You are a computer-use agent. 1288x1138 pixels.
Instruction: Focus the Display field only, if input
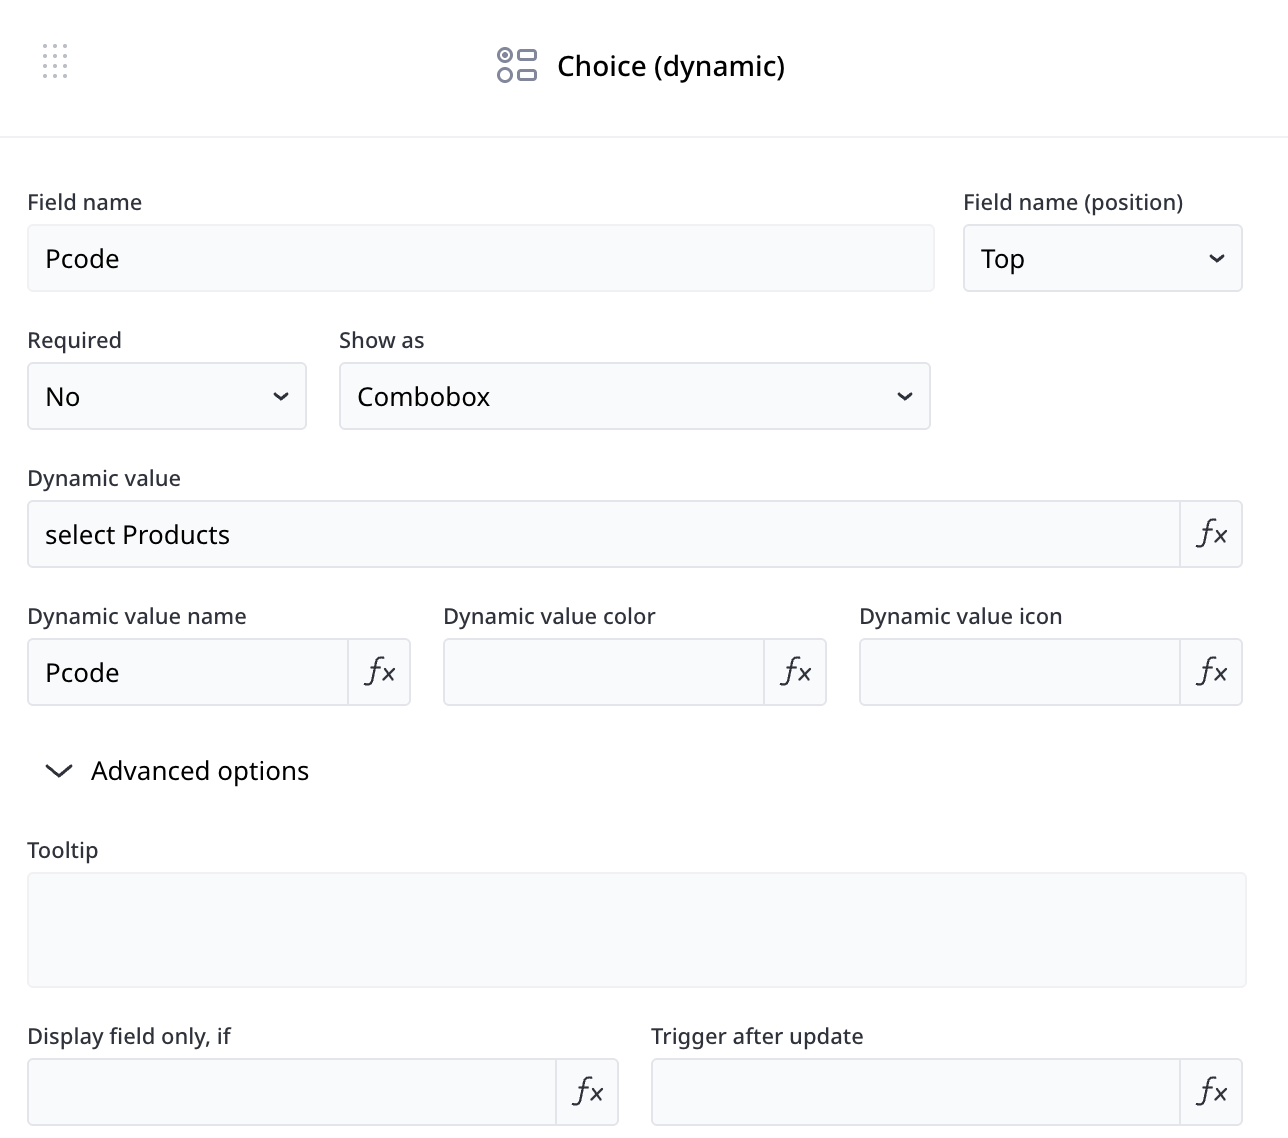291,1092
